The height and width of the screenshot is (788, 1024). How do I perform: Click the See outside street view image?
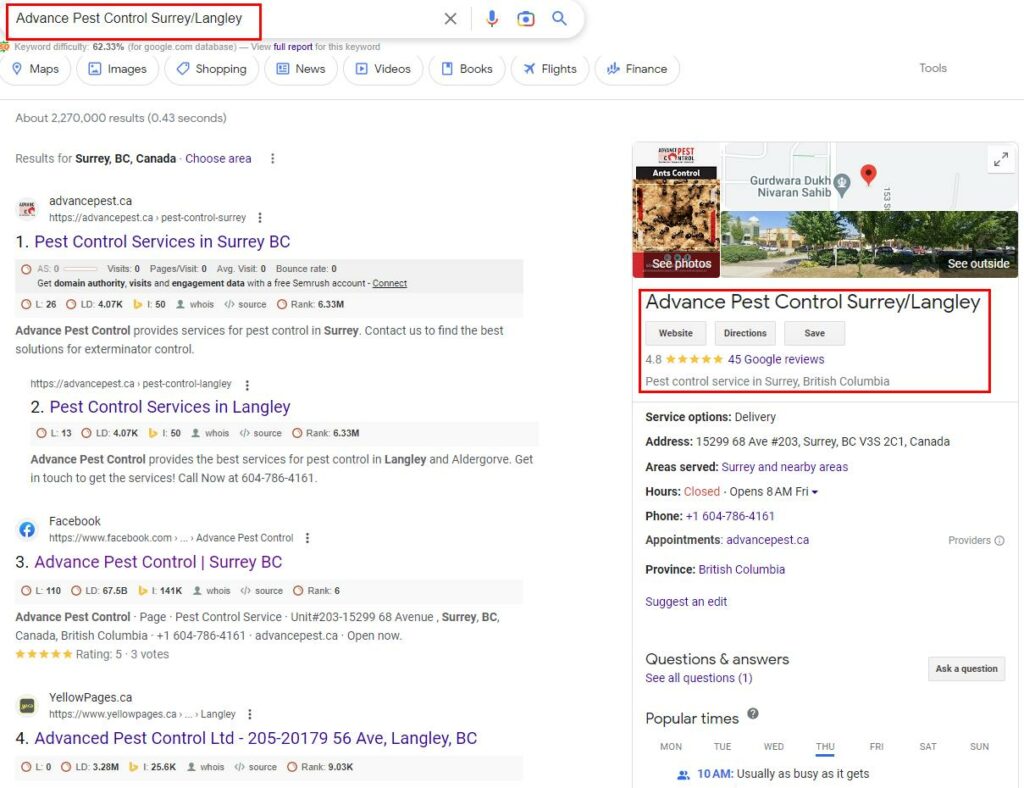[x=869, y=244]
